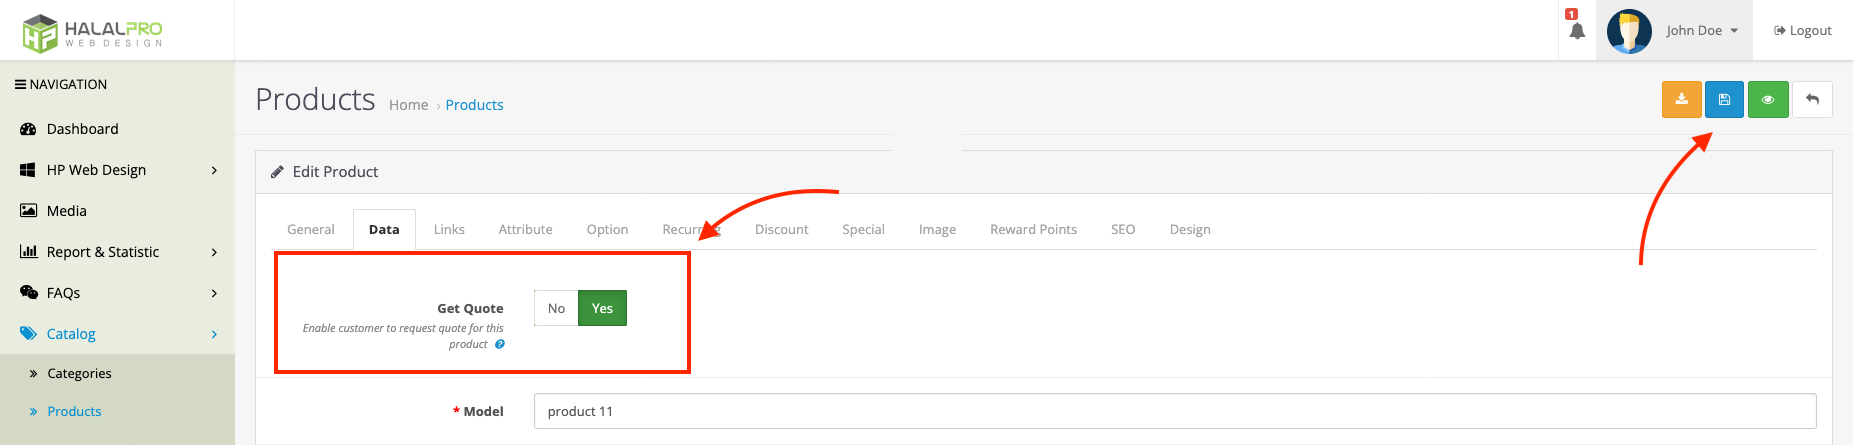Click the notification bell icon

coord(1577,31)
